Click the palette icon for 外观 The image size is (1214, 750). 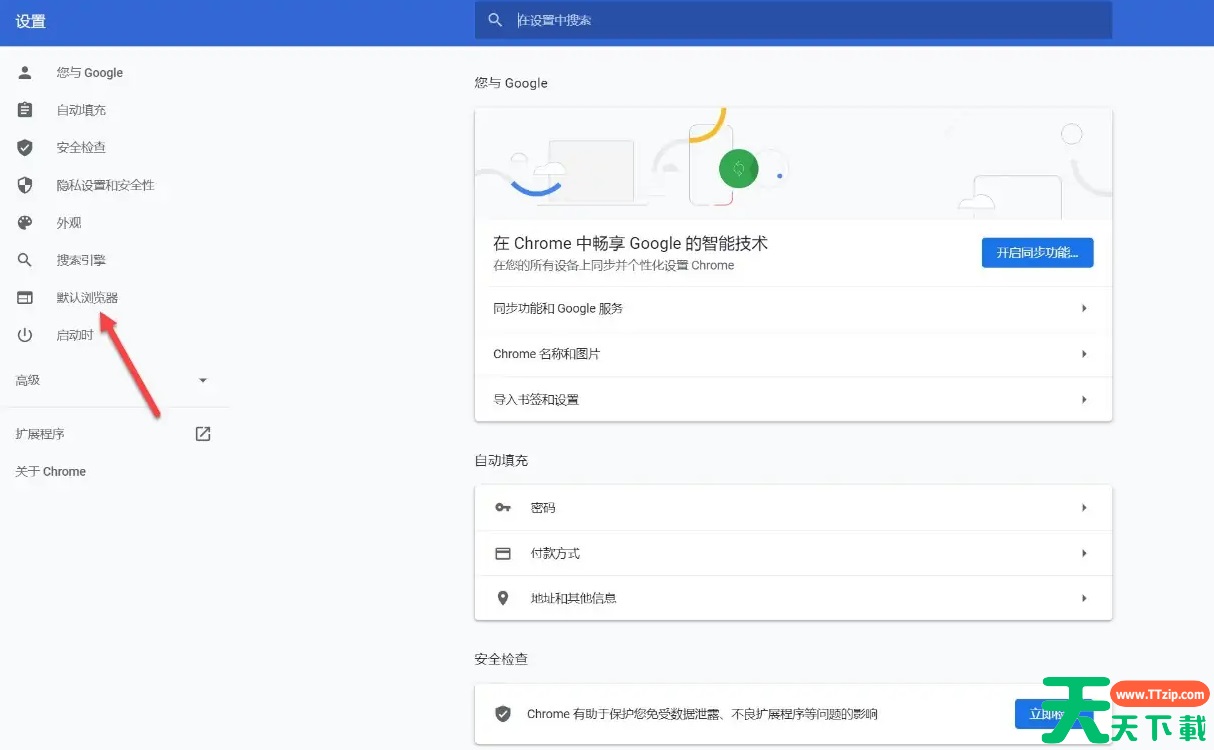pos(25,222)
